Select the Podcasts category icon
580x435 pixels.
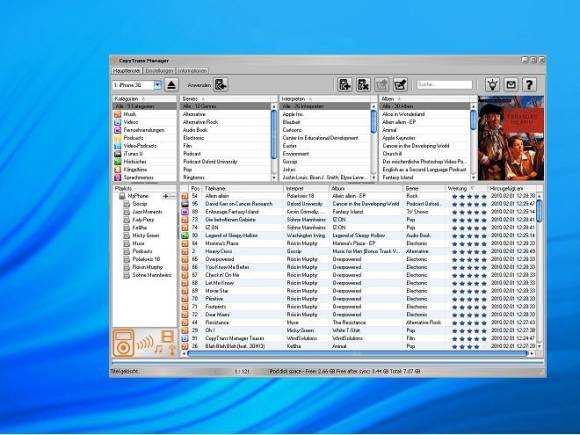click(118, 138)
